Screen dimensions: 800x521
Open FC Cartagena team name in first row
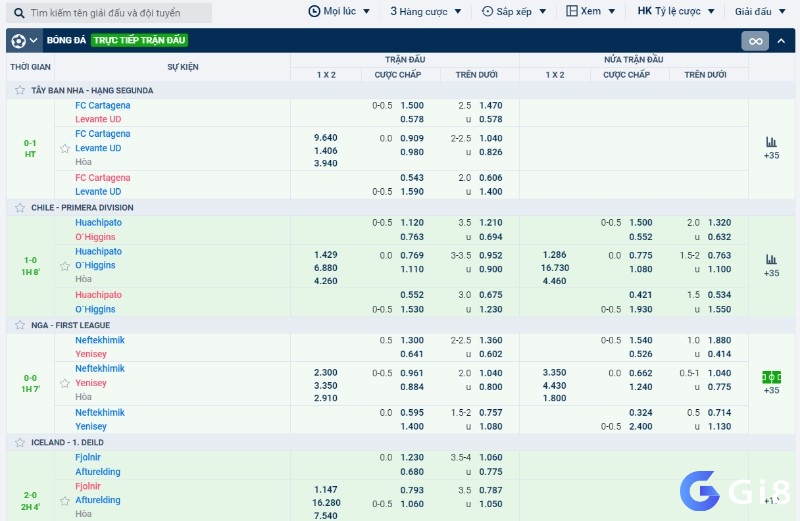(103, 106)
